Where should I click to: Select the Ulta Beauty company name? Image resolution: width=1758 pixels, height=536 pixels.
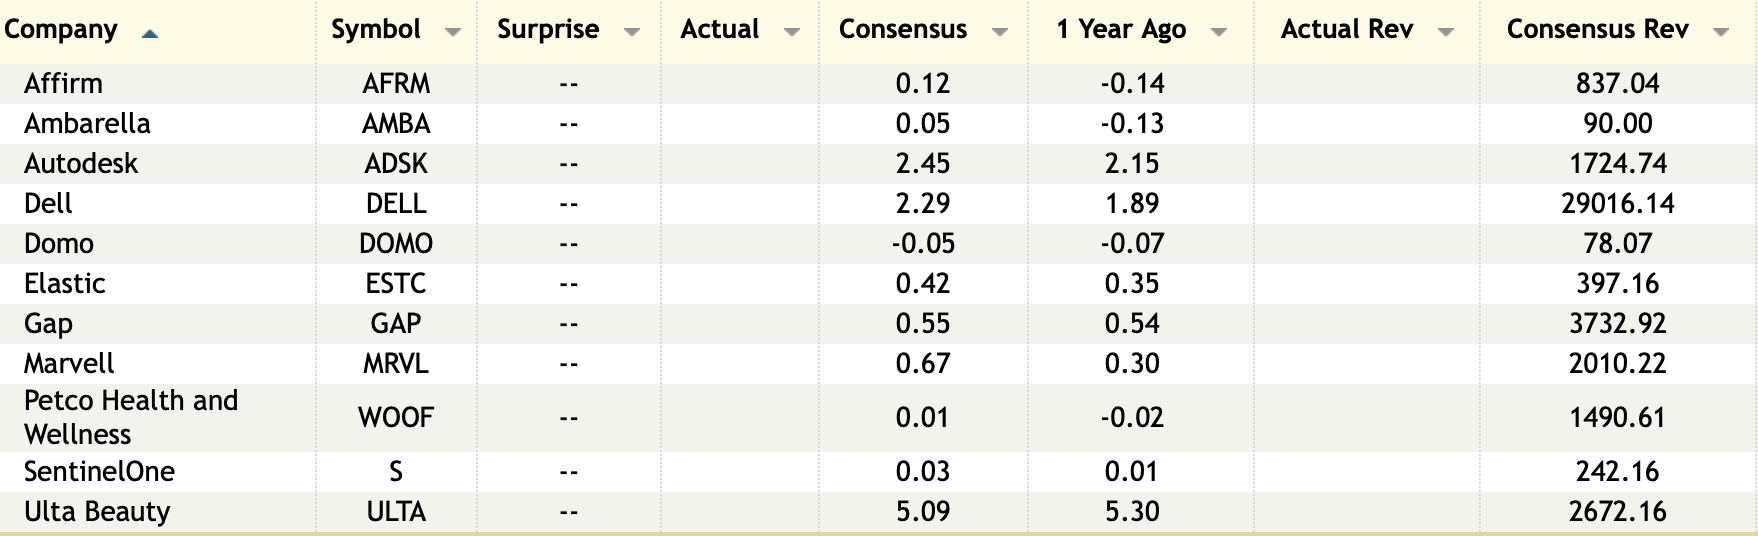point(97,511)
